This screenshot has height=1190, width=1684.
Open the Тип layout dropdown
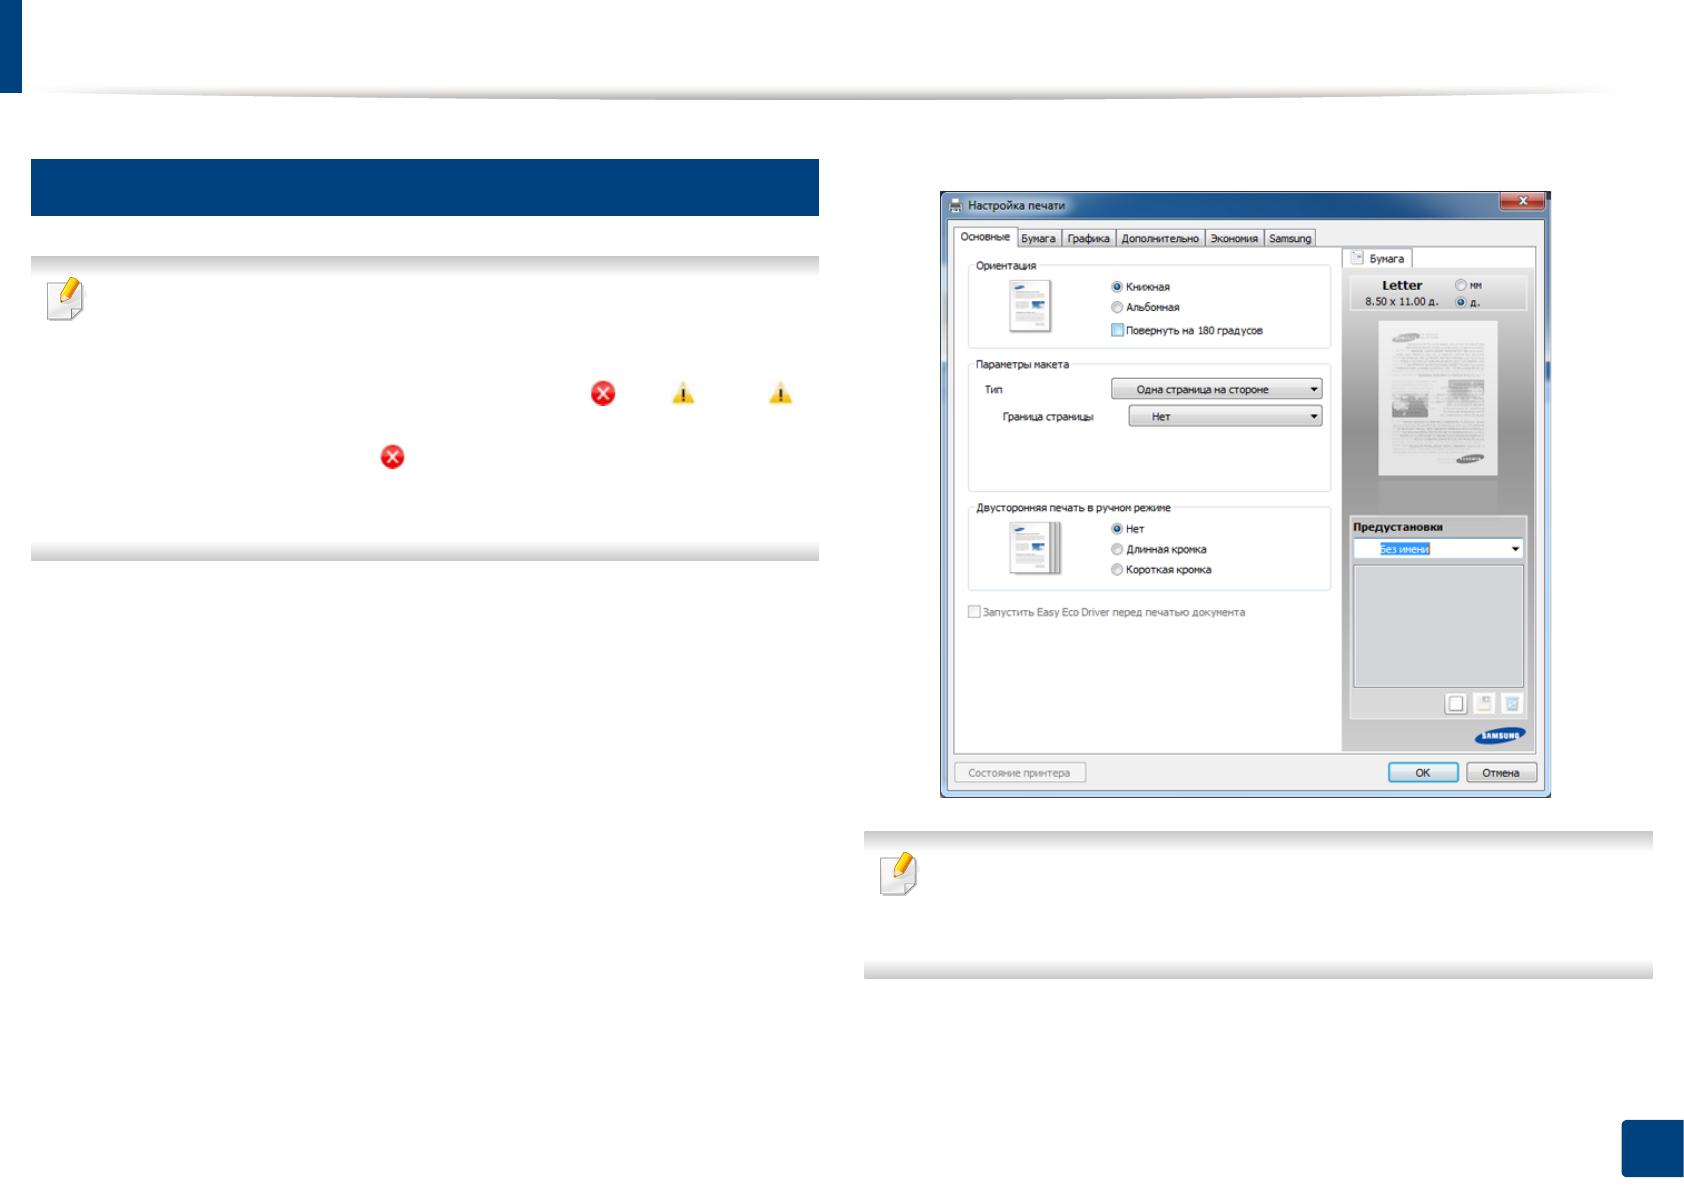[x=1216, y=390]
